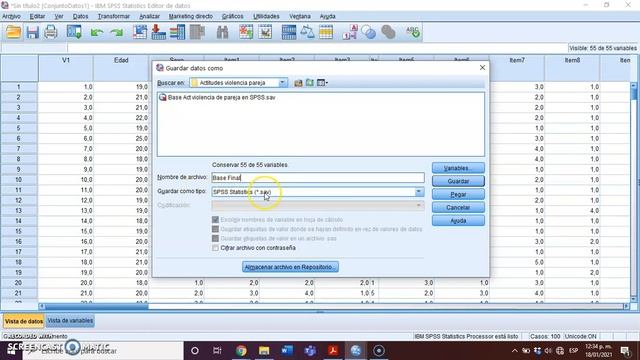This screenshot has height=360, width=640.
Task: Click the Guardar button
Action: (458, 181)
